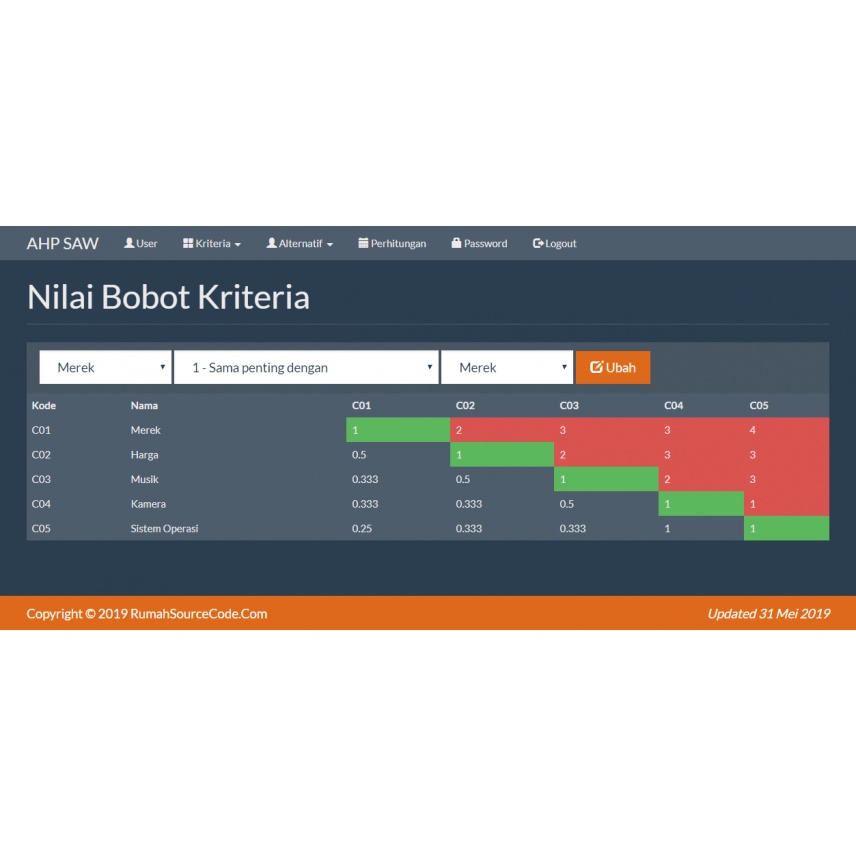
Task: Click the Kode column header
Action: coord(44,406)
